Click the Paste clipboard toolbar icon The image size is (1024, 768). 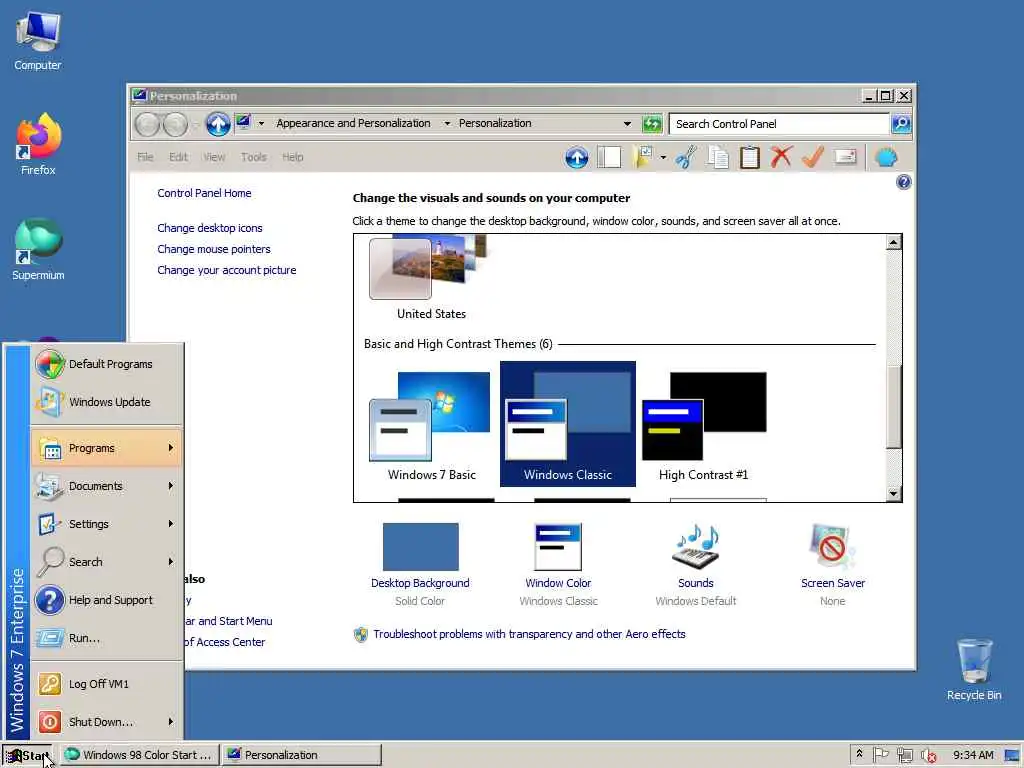pyautogui.click(x=750, y=157)
